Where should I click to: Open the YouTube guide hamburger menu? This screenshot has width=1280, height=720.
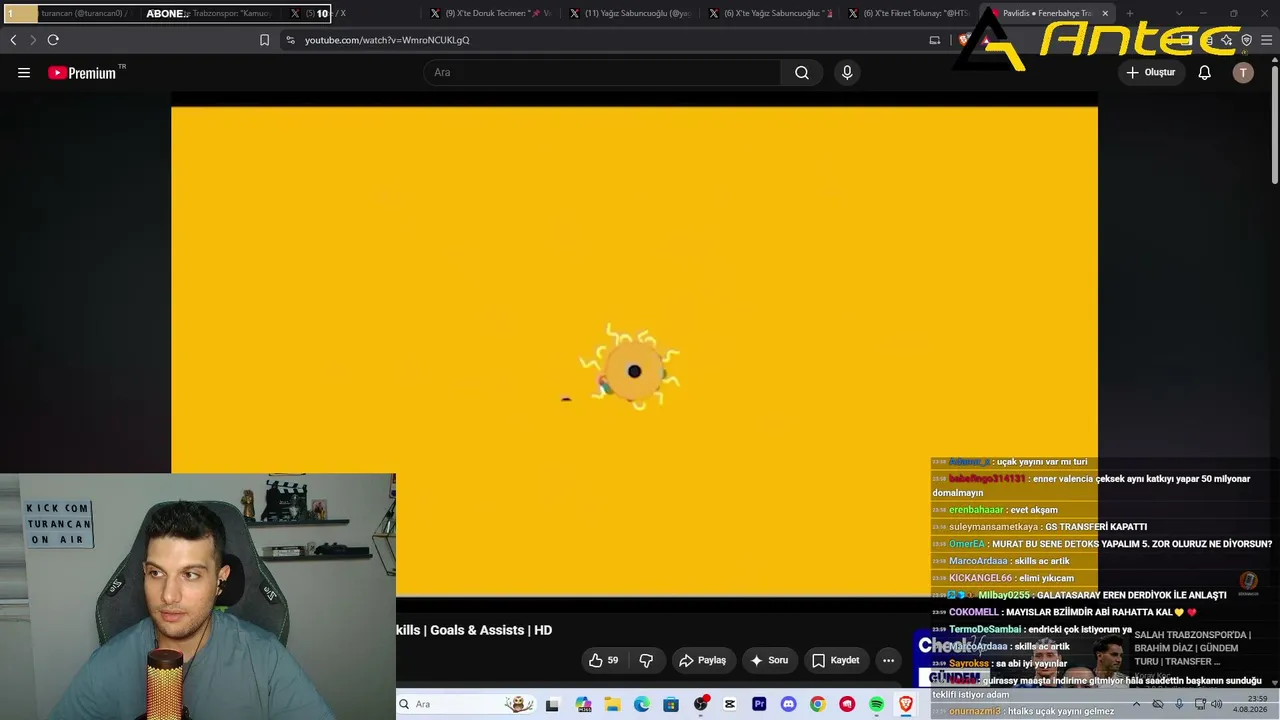24,73
